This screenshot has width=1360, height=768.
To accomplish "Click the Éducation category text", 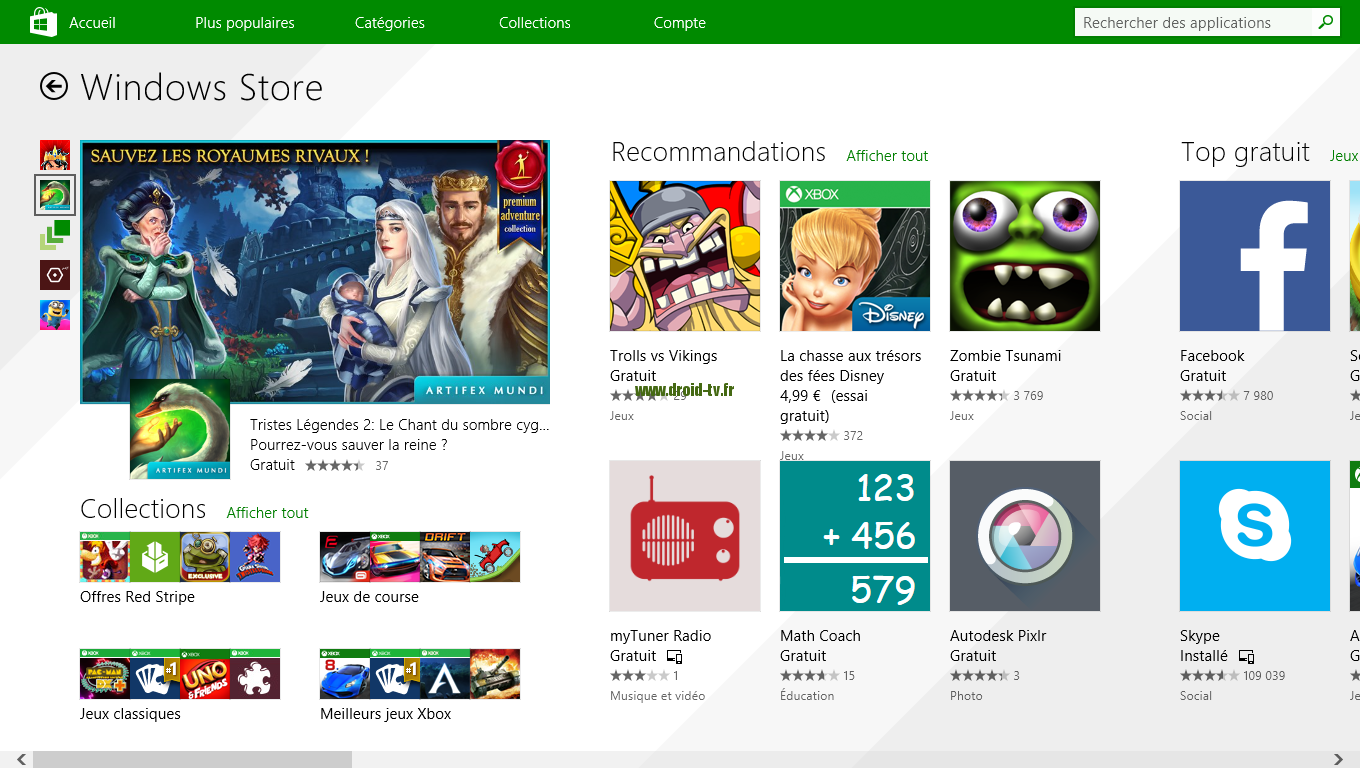I will click(x=807, y=696).
